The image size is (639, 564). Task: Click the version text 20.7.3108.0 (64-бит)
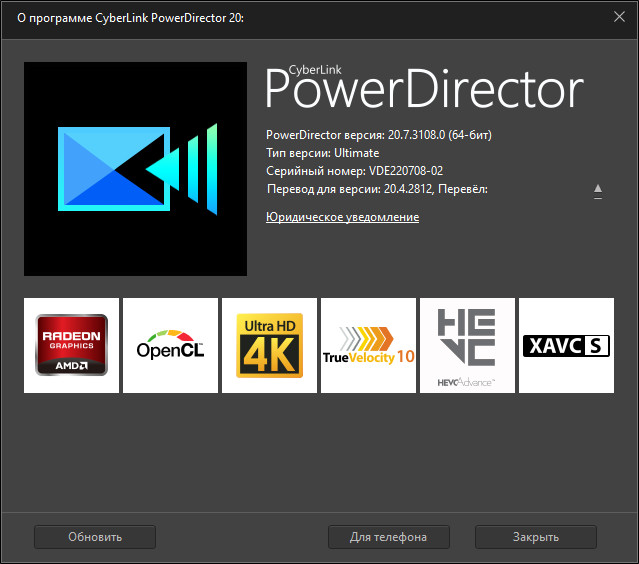[x=440, y=135]
